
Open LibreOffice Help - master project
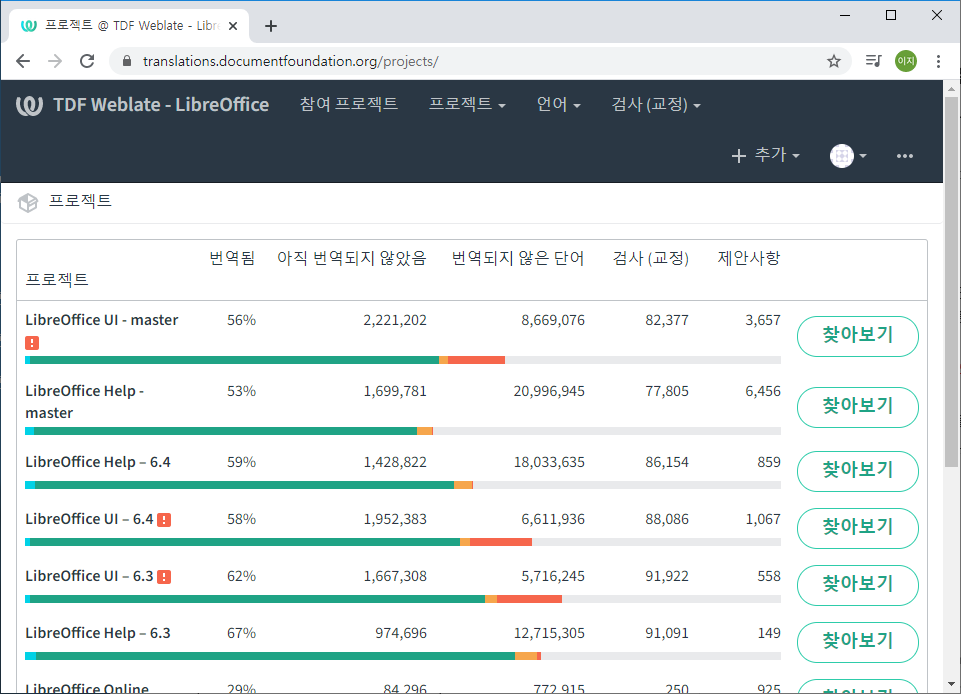(85, 402)
